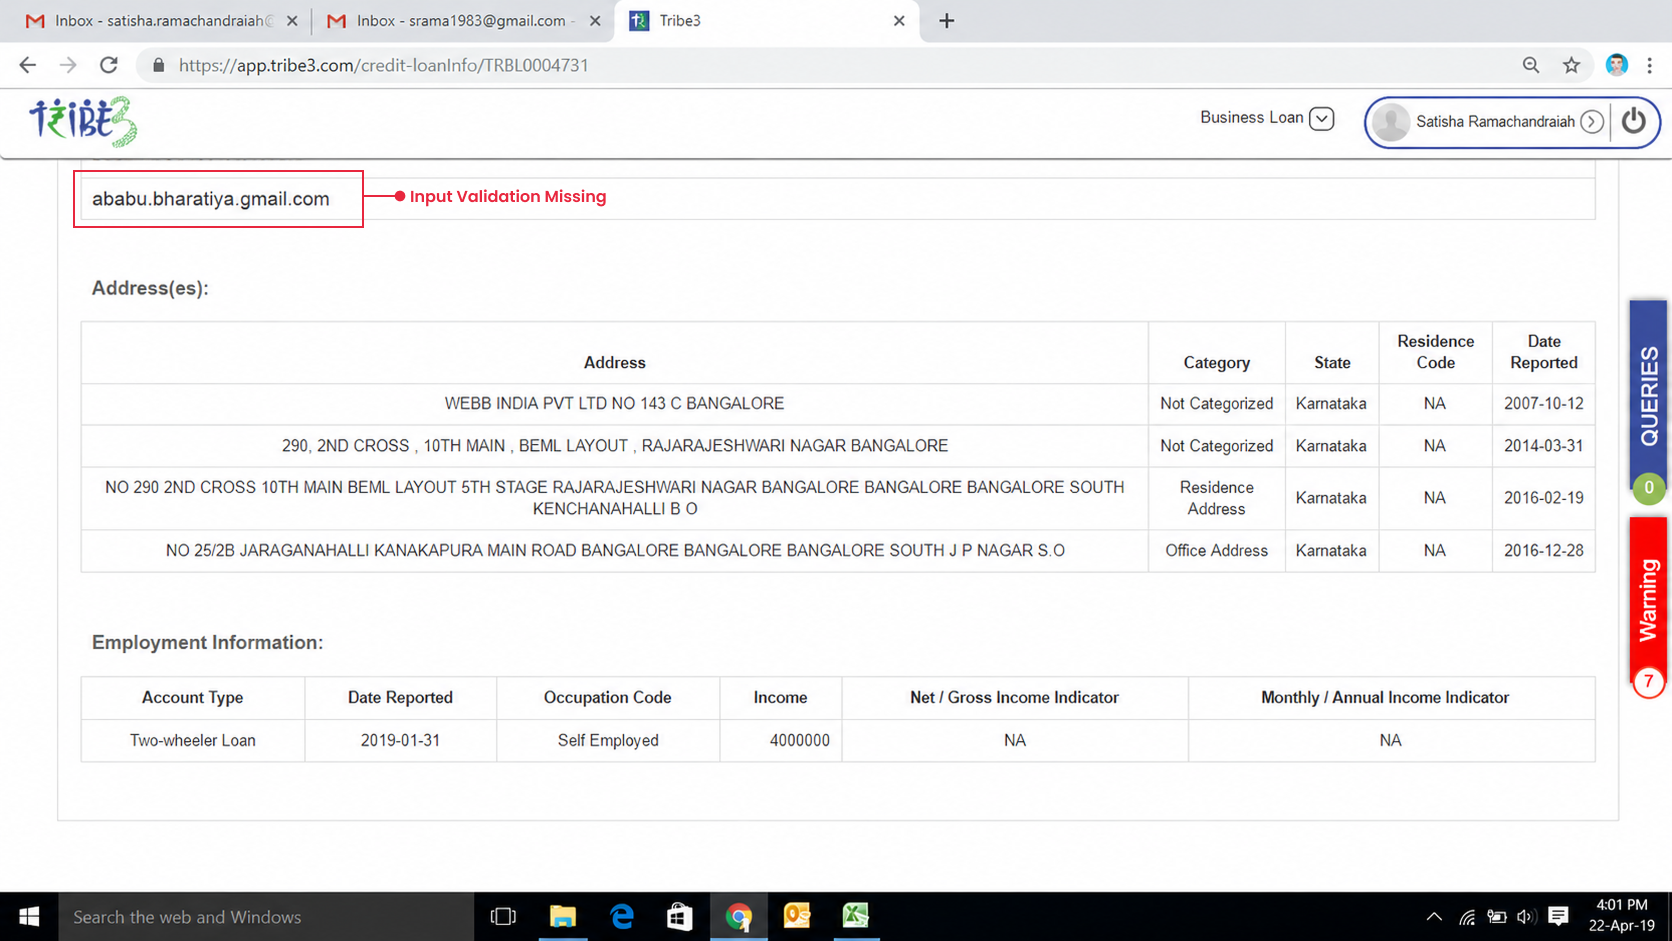Screen dimensions: 1672x941
Task: Close the srama1983 Gmail tab
Action: (x=595, y=21)
